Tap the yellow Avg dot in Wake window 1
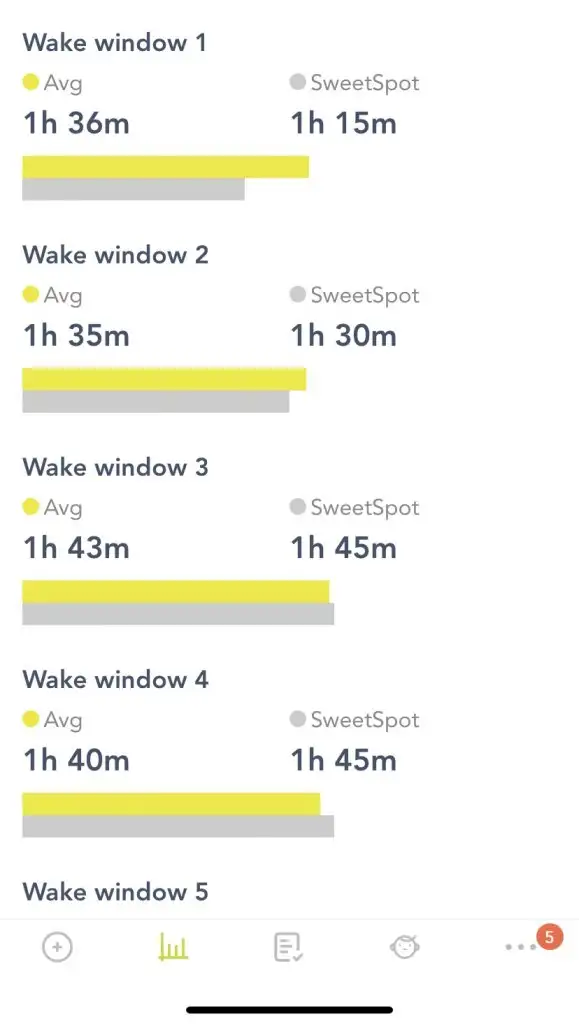 click(31, 82)
